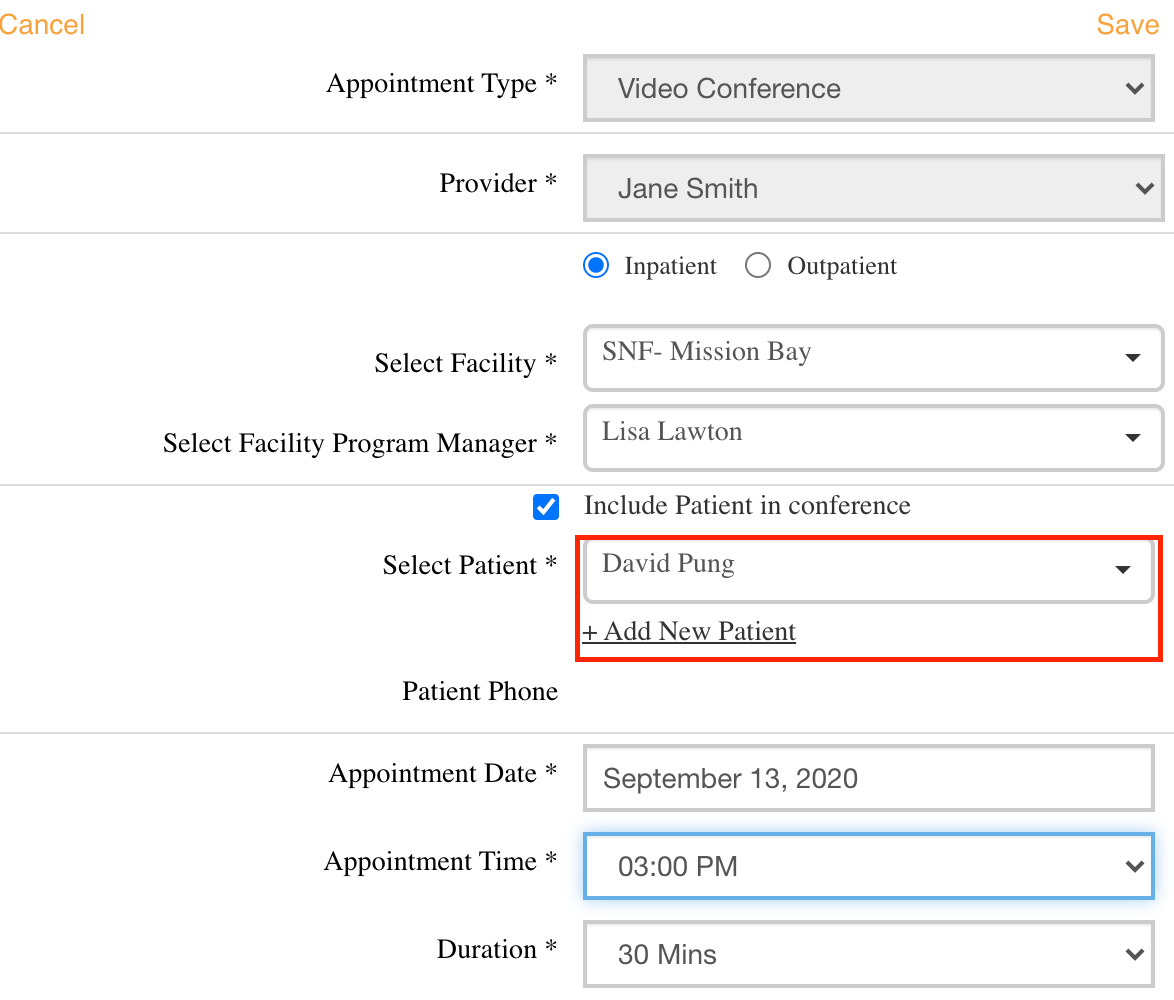This screenshot has height=1000, width=1174.
Task: Open the Provider dropdown showing Jane Smith
Action: pyautogui.click(x=872, y=189)
